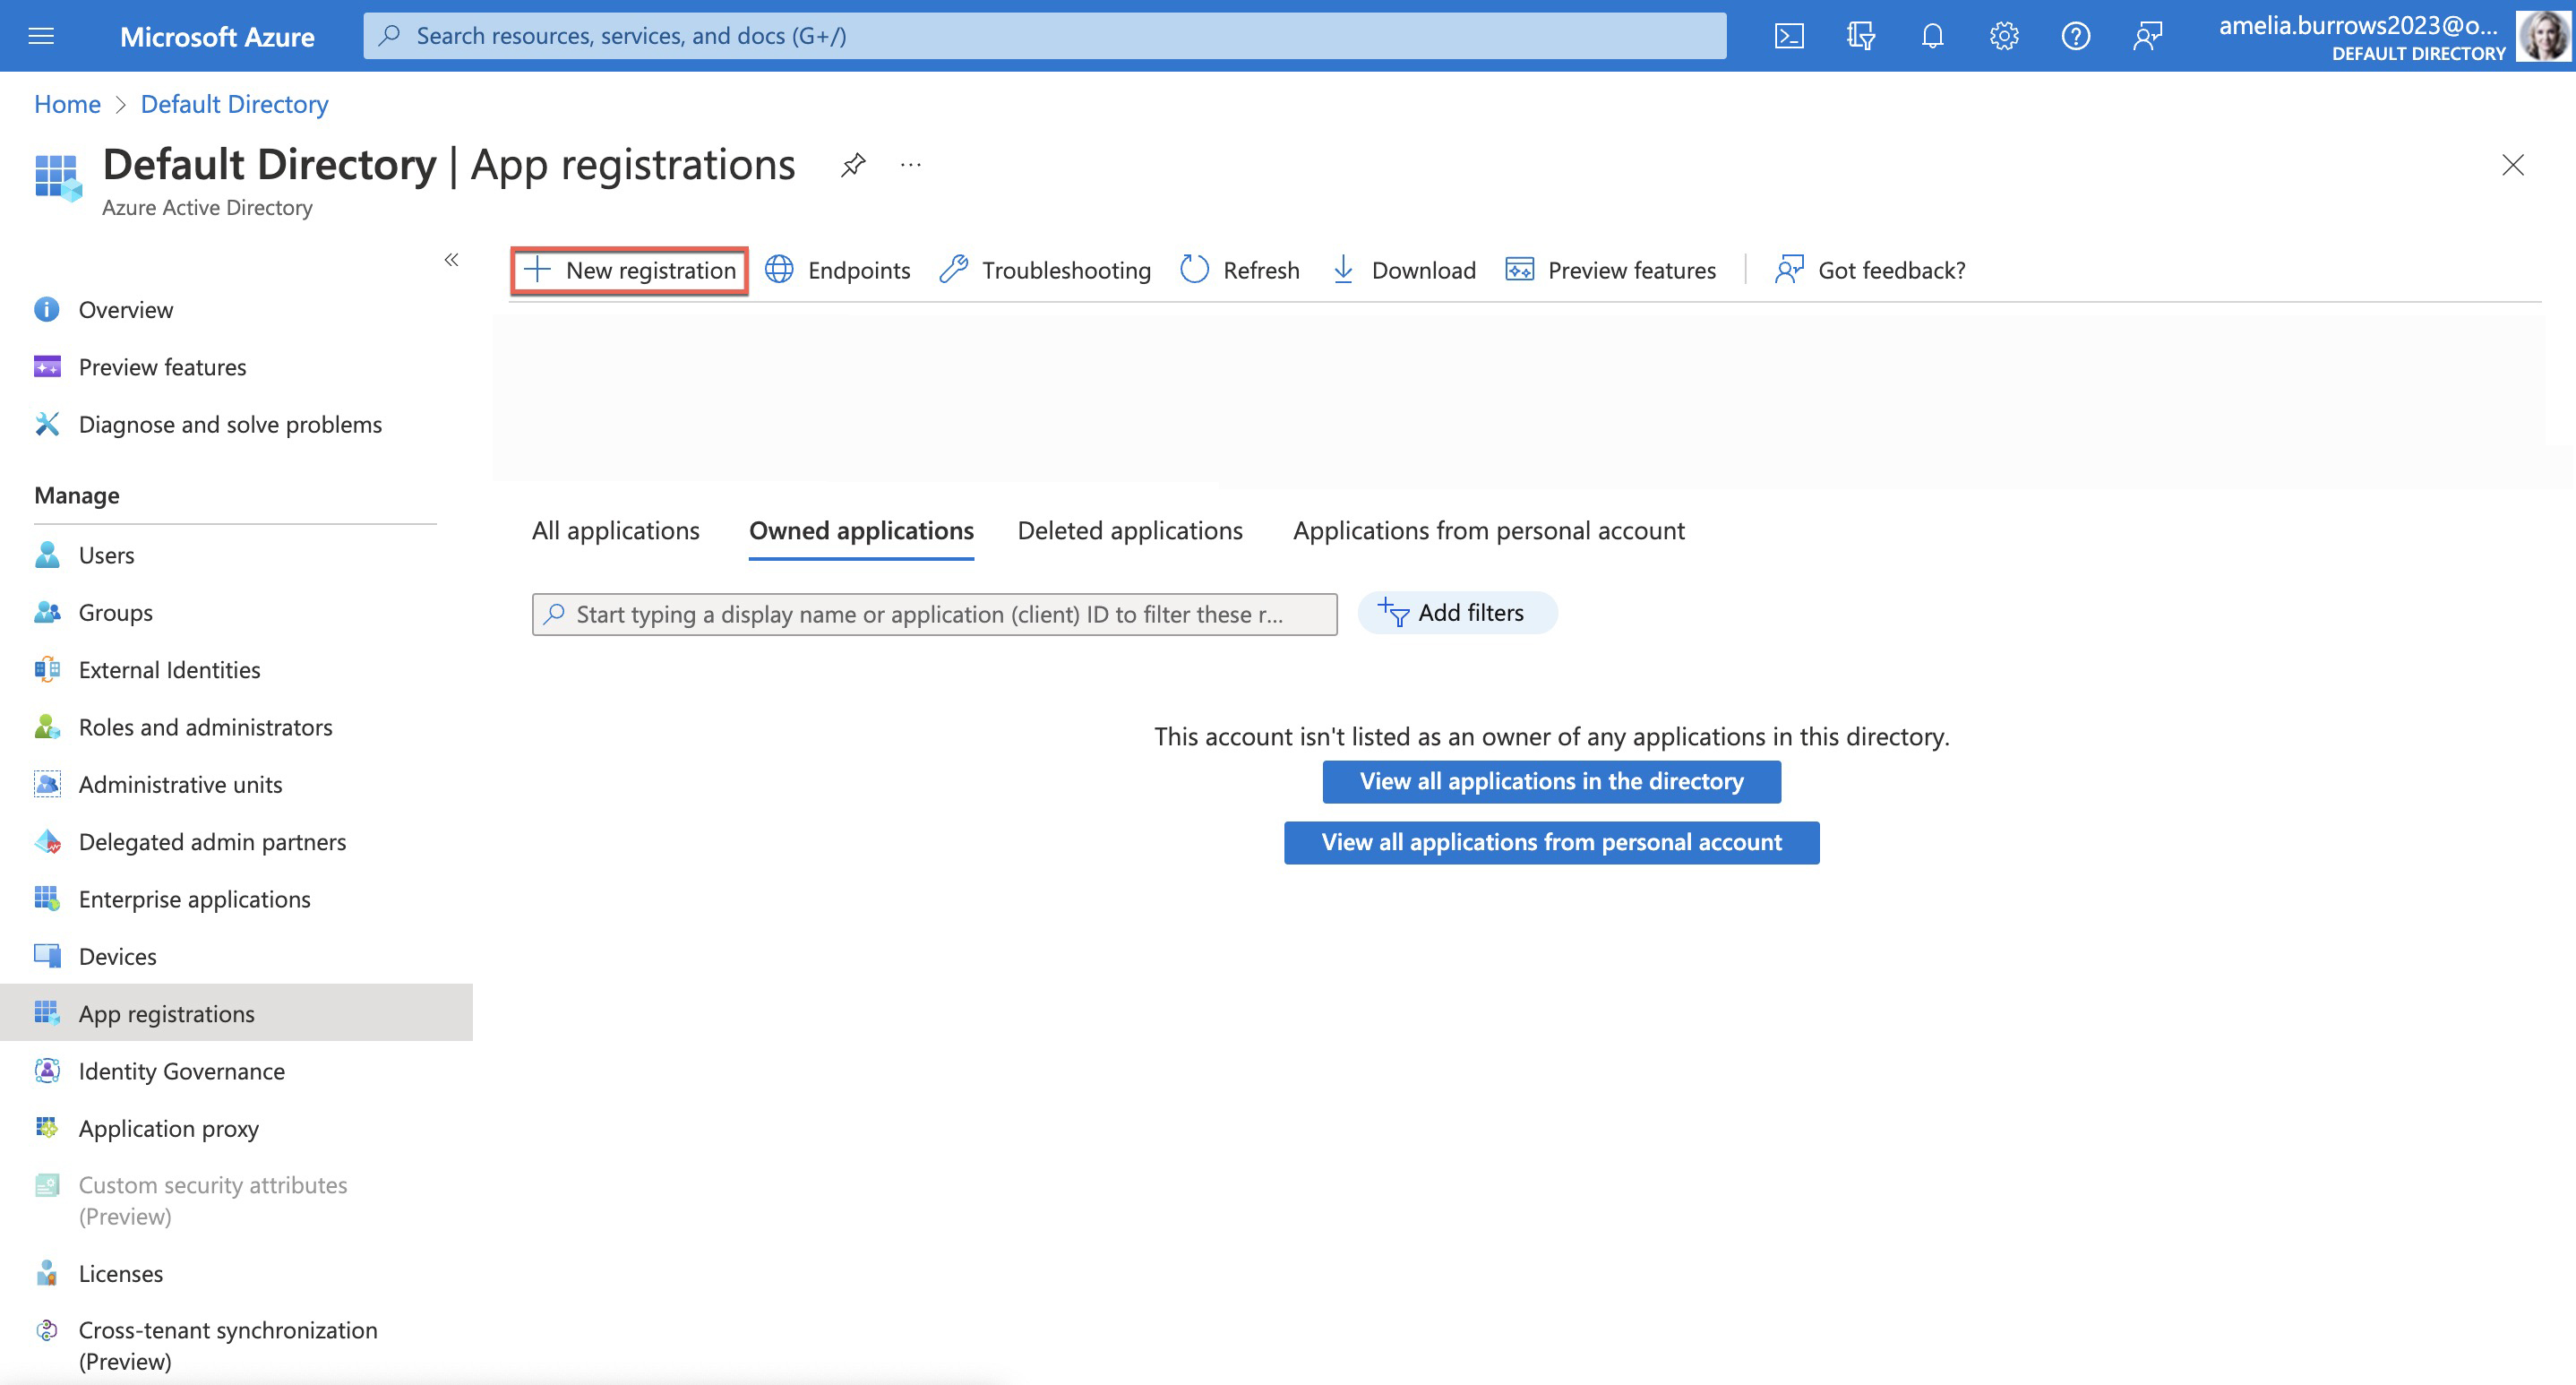Click the Groups icon in sidebar
Viewport: 2576px width, 1385px height.
pyautogui.click(x=47, y=613)
